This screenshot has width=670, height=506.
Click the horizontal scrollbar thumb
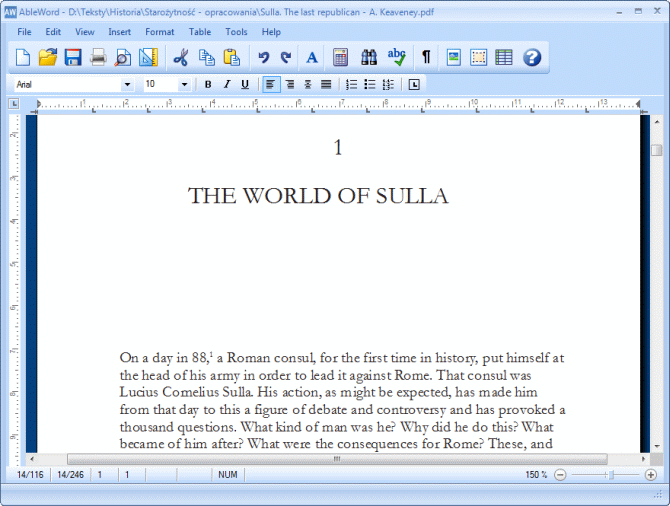click(337, 459)
